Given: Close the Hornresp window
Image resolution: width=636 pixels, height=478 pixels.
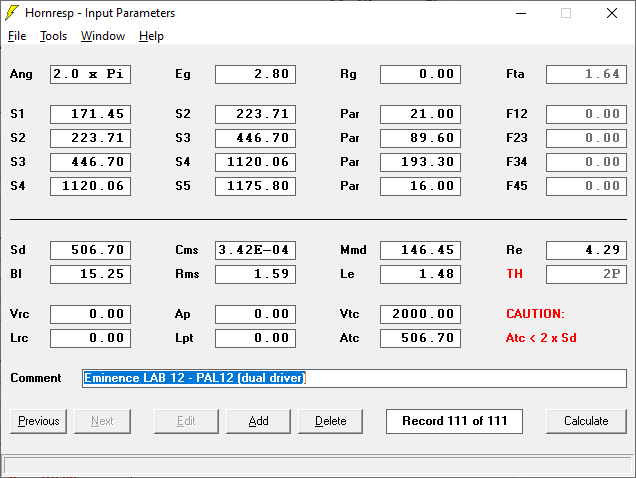Looking at the screenshot, I should tap(612, 13).
